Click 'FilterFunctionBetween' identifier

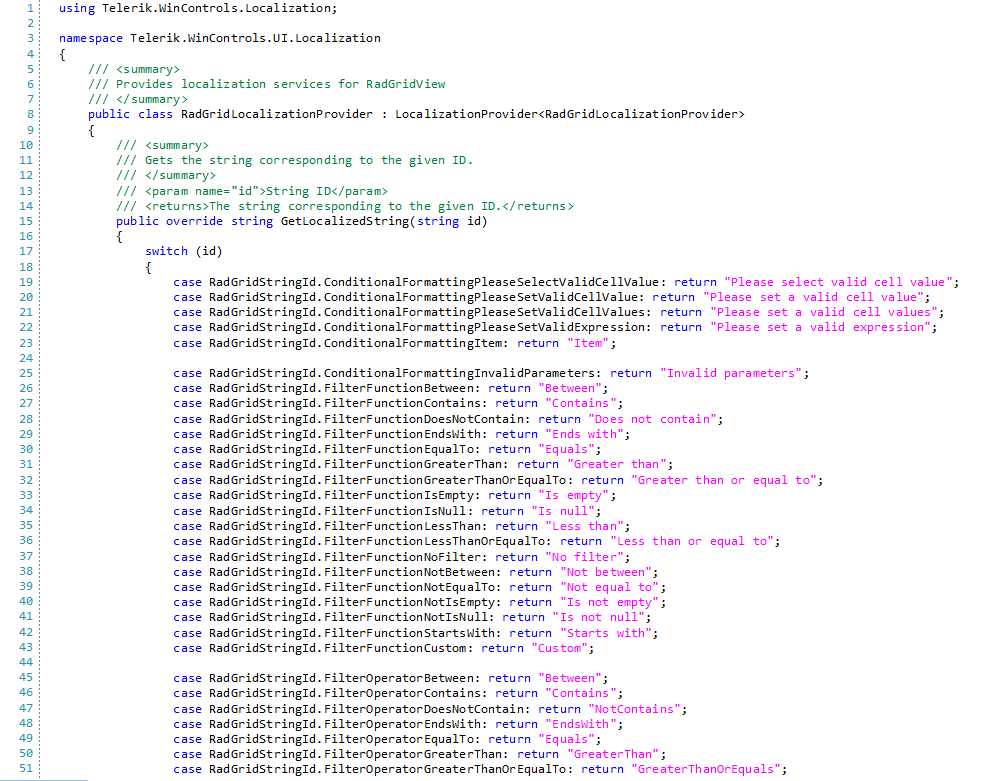pyautogui.click(x=398, y=388)
